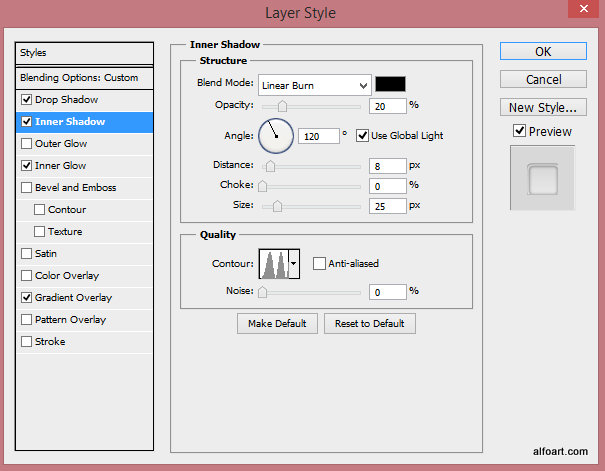The image size is (605, 471).
Task: Click the Size value input field
Action: click(x=386, y=206)
